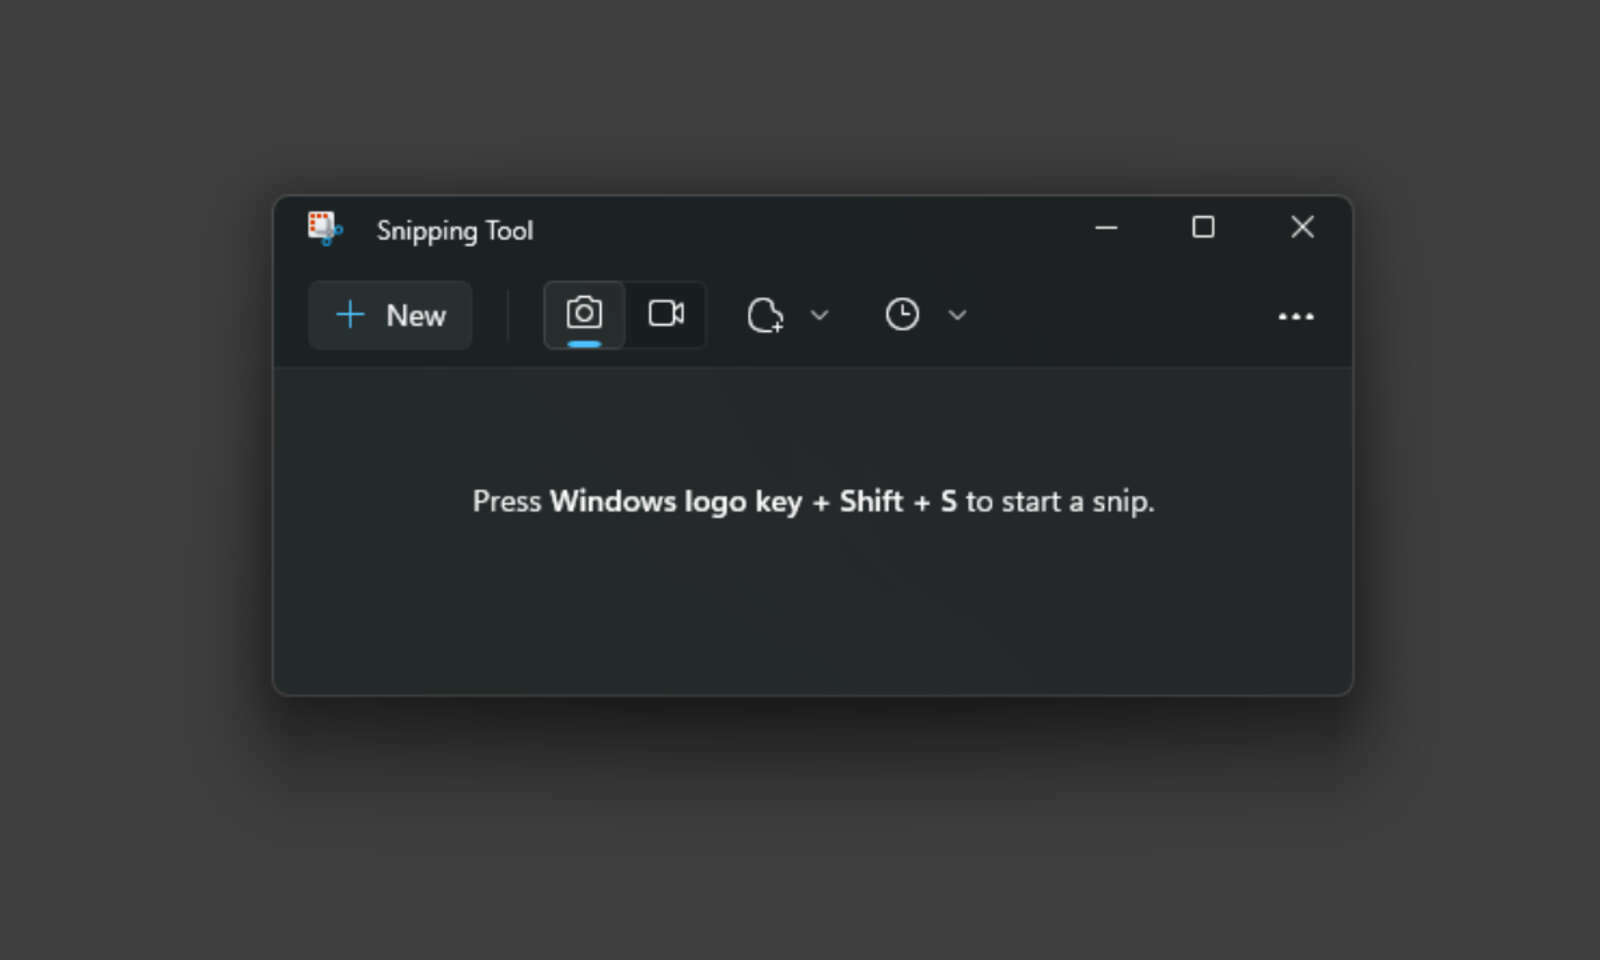Open the See more ellipsis menu
Image resolution: width=1600 pixels, height=960 pixels.
[x=1295, y=316]
